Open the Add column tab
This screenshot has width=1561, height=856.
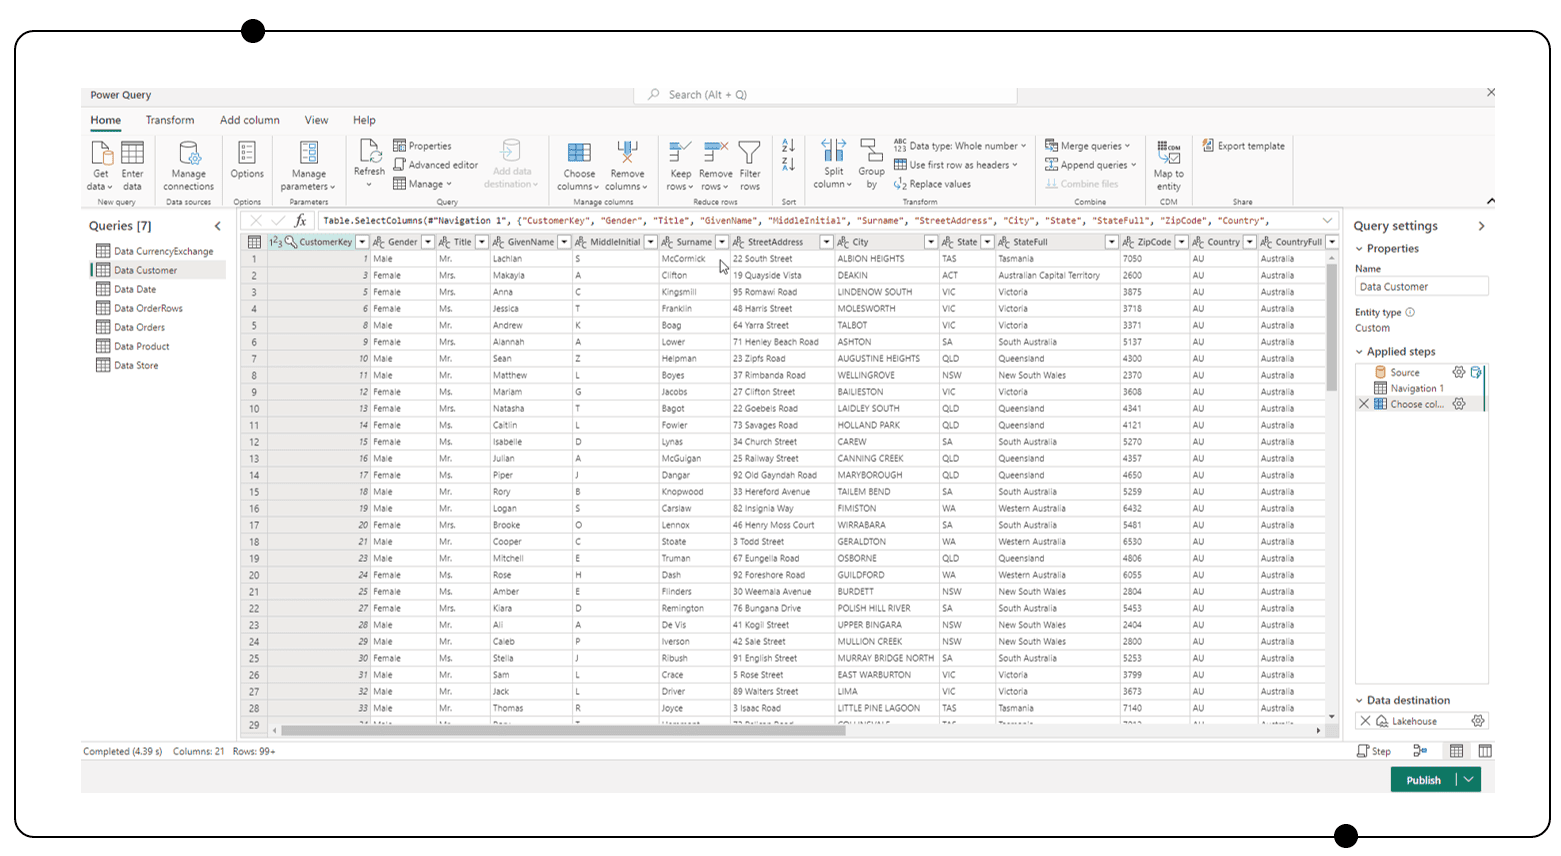pyautogui.click(x=249, y=119)
